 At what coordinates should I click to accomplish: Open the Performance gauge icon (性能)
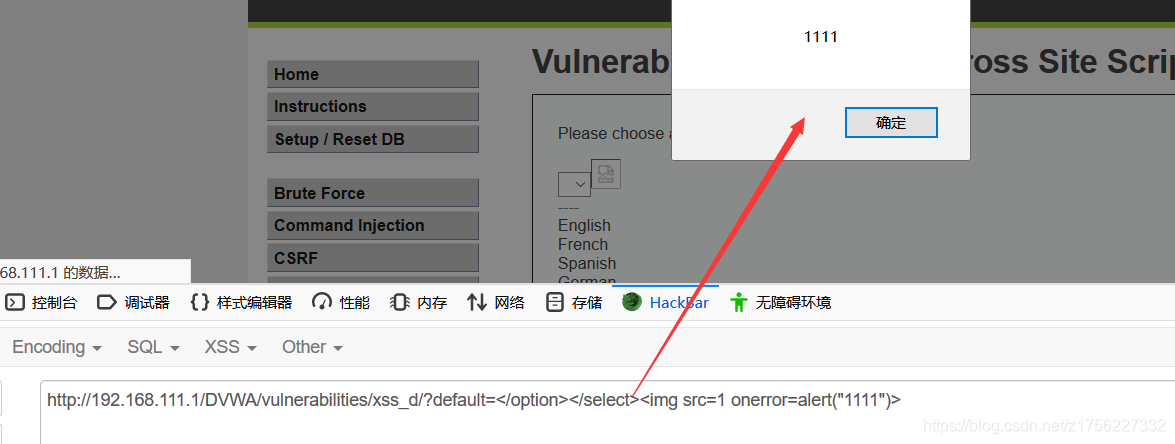[x=322, y=302]
